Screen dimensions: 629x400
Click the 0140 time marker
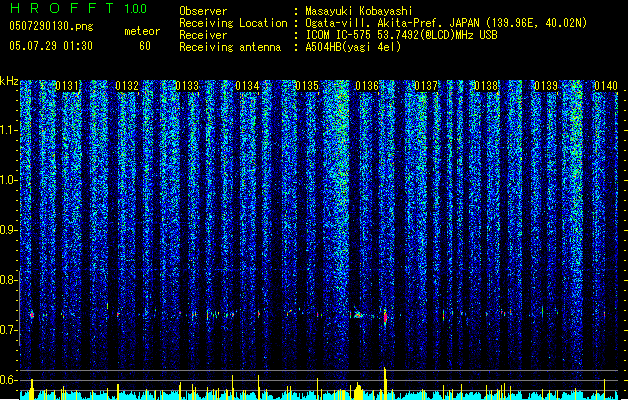606,86
